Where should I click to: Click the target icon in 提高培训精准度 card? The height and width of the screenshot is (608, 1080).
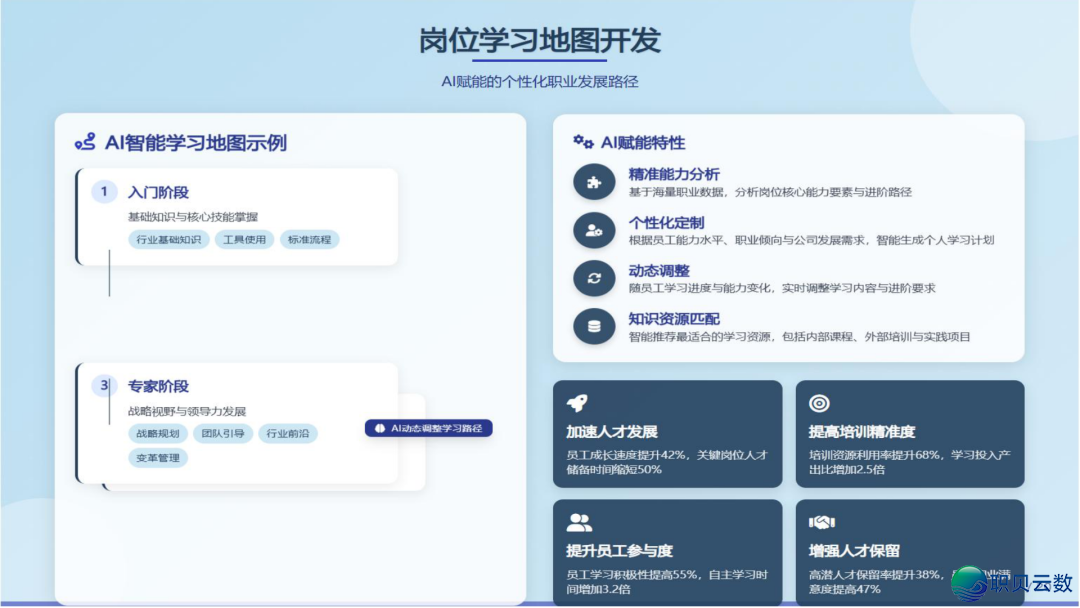[819, 403]
